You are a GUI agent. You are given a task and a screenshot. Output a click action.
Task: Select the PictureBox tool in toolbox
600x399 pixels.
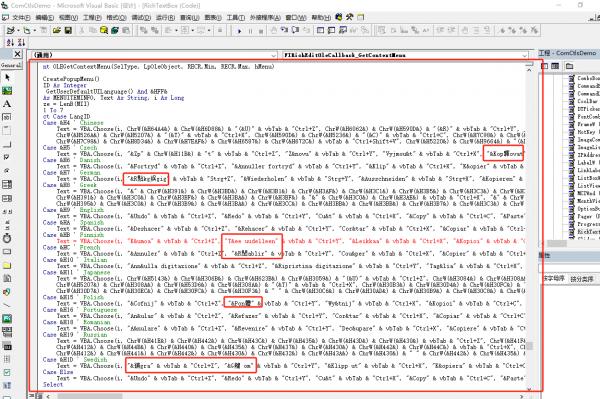click(7, 91)
